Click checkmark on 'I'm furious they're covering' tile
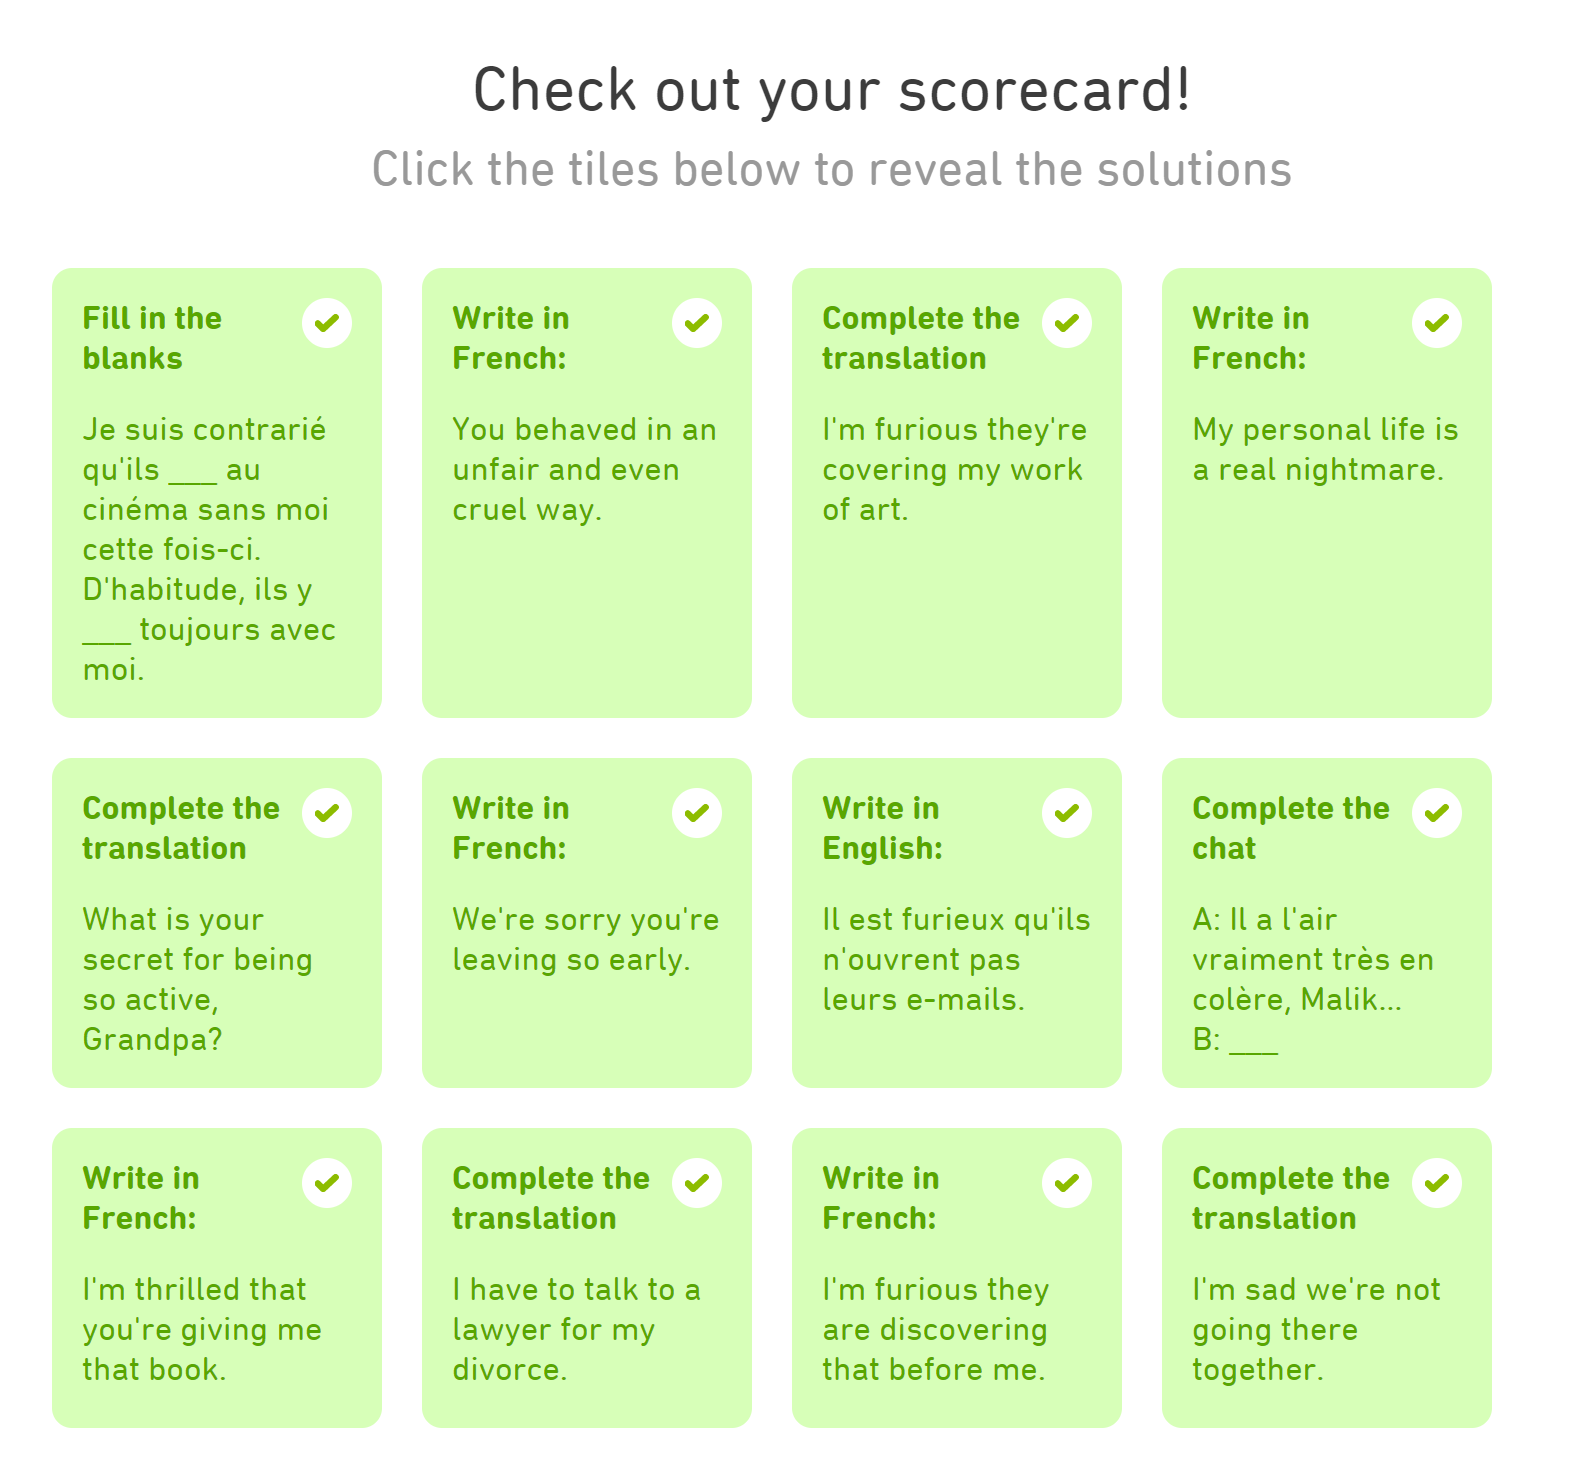The width and height of the screenshot is (1578, 1471). (x=1067, y=323)
